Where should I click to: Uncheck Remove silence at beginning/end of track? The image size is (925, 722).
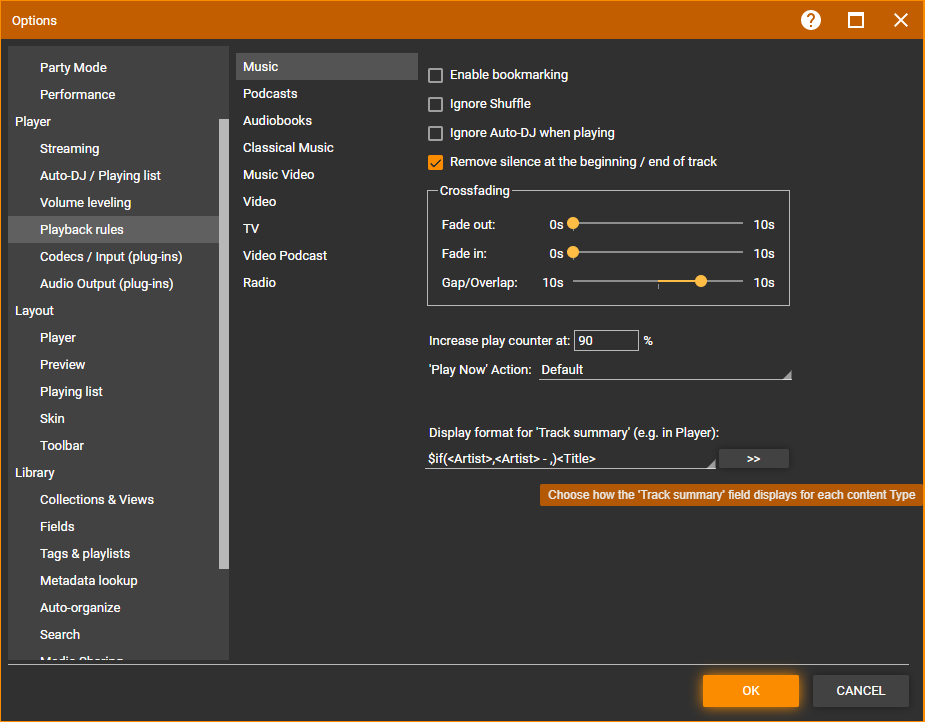[x=435, y=162]
